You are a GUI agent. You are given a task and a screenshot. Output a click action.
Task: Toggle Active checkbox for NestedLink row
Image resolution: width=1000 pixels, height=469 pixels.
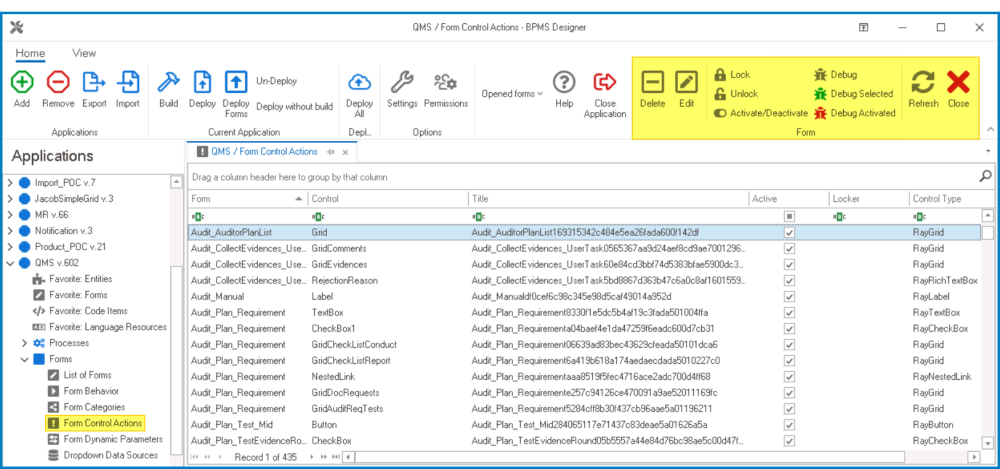point(790,376)
